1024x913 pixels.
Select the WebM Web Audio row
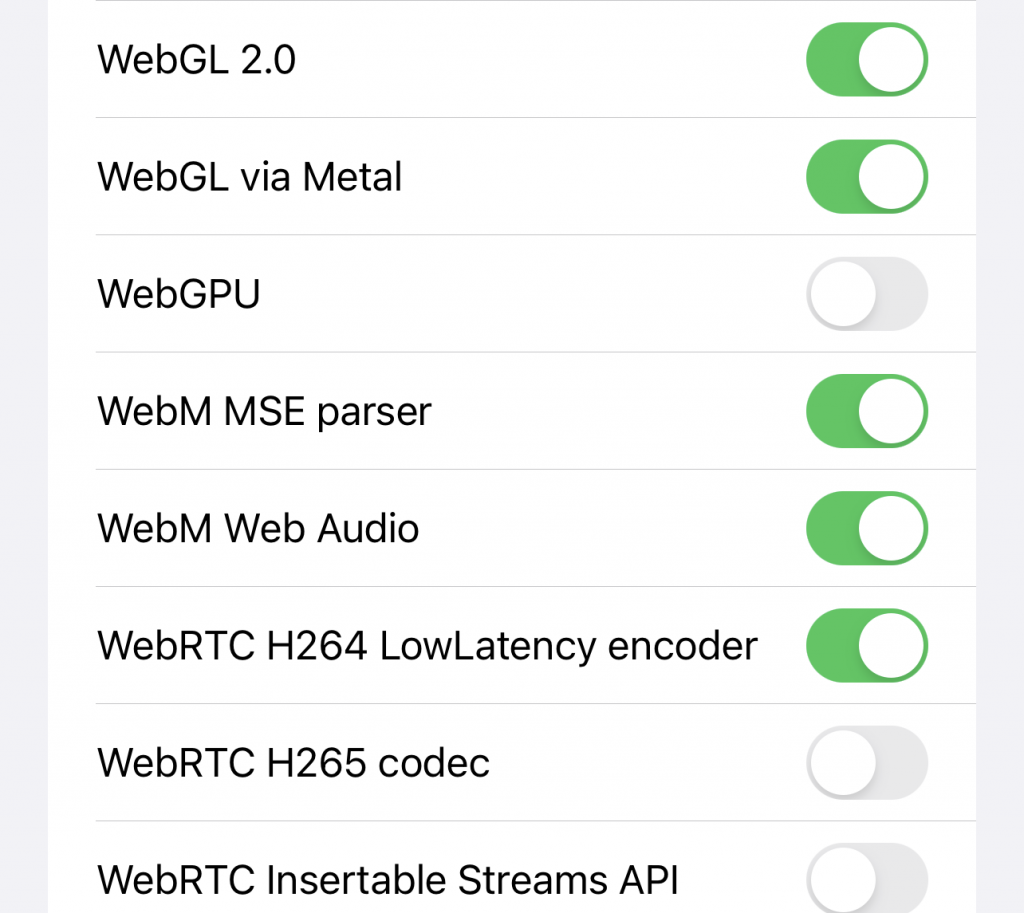click(258, 528)
